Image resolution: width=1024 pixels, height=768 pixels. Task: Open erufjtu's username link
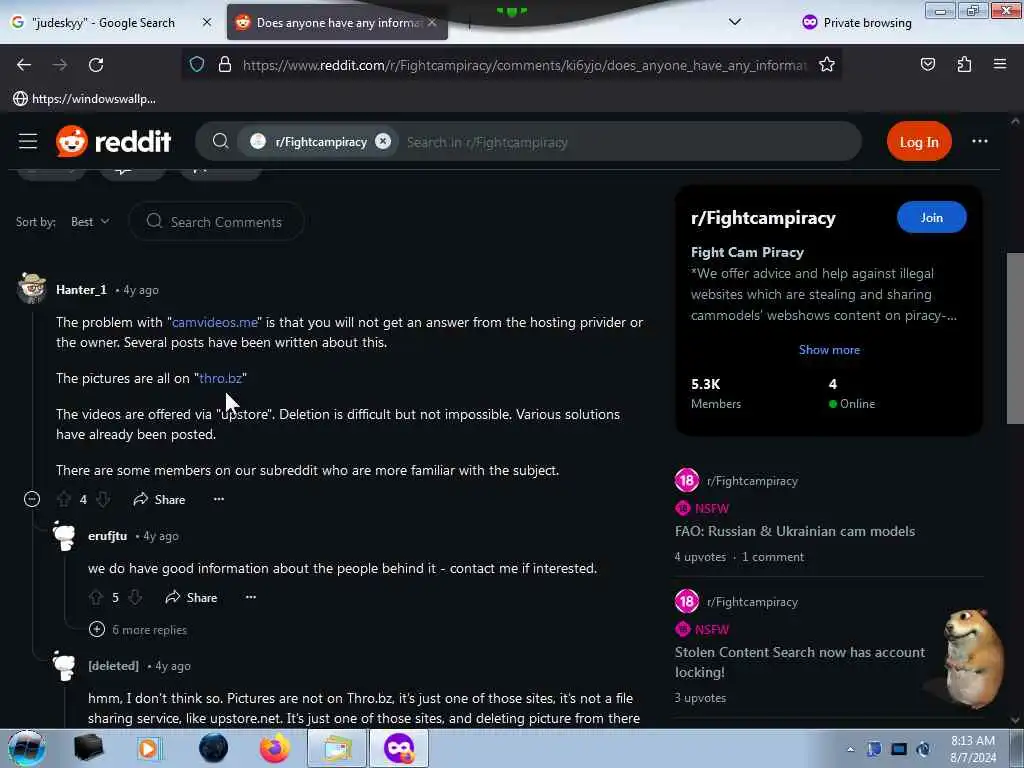(107, 536)
